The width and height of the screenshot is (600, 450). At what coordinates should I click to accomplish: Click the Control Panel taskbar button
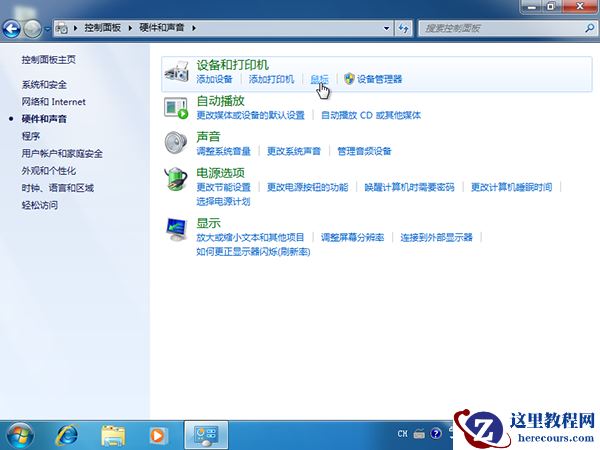tap(206, 435)
